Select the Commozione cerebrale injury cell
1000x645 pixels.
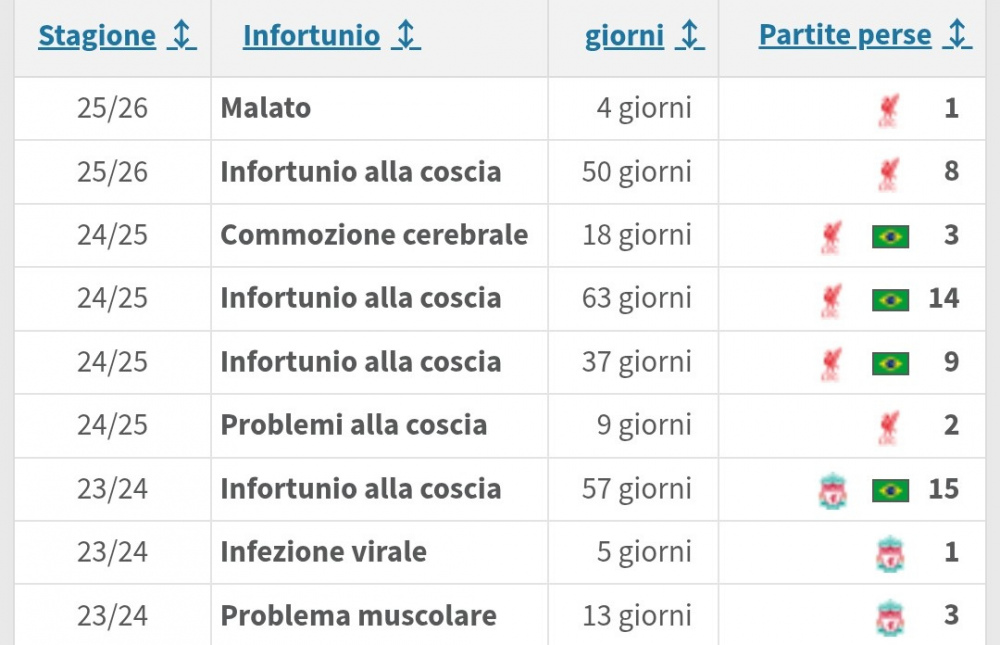[x=373, y=235]
